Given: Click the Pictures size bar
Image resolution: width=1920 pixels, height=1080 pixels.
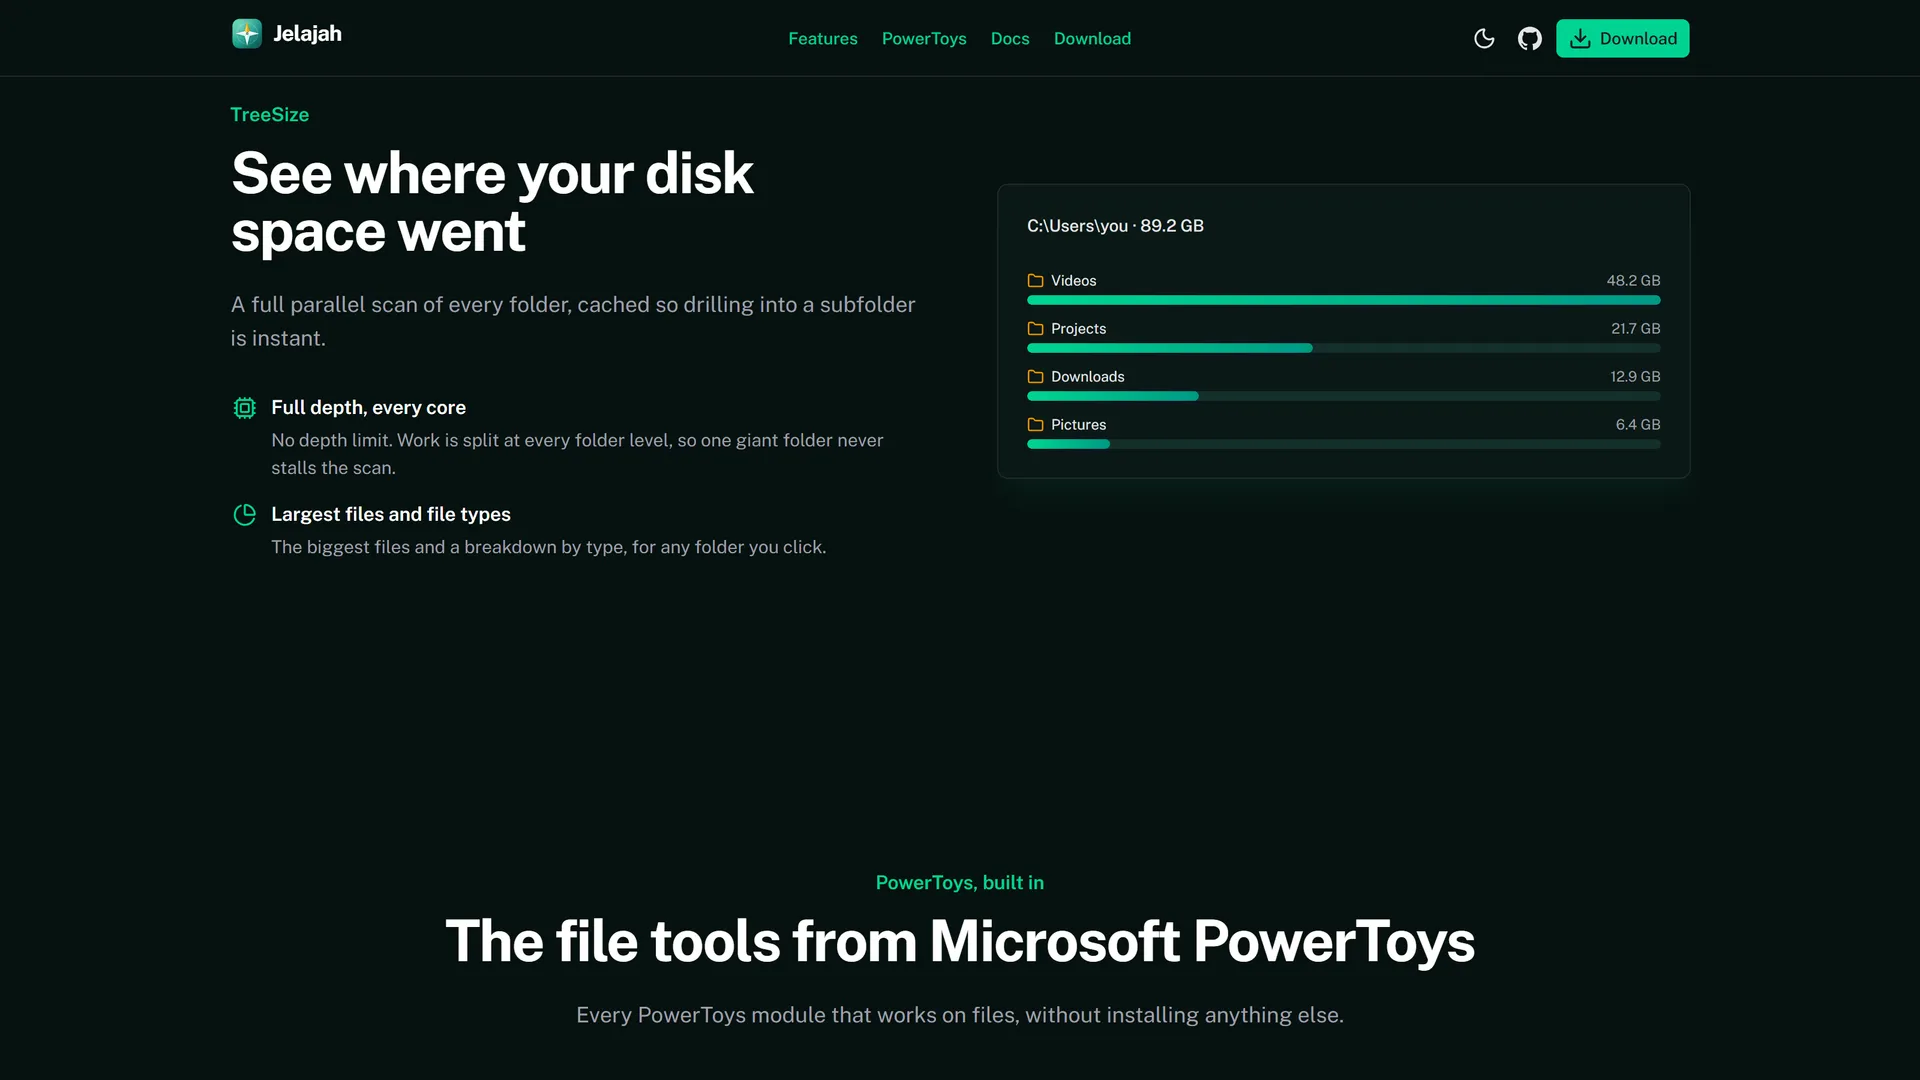Looking at the screenshot, I should tap(1343, 444).
